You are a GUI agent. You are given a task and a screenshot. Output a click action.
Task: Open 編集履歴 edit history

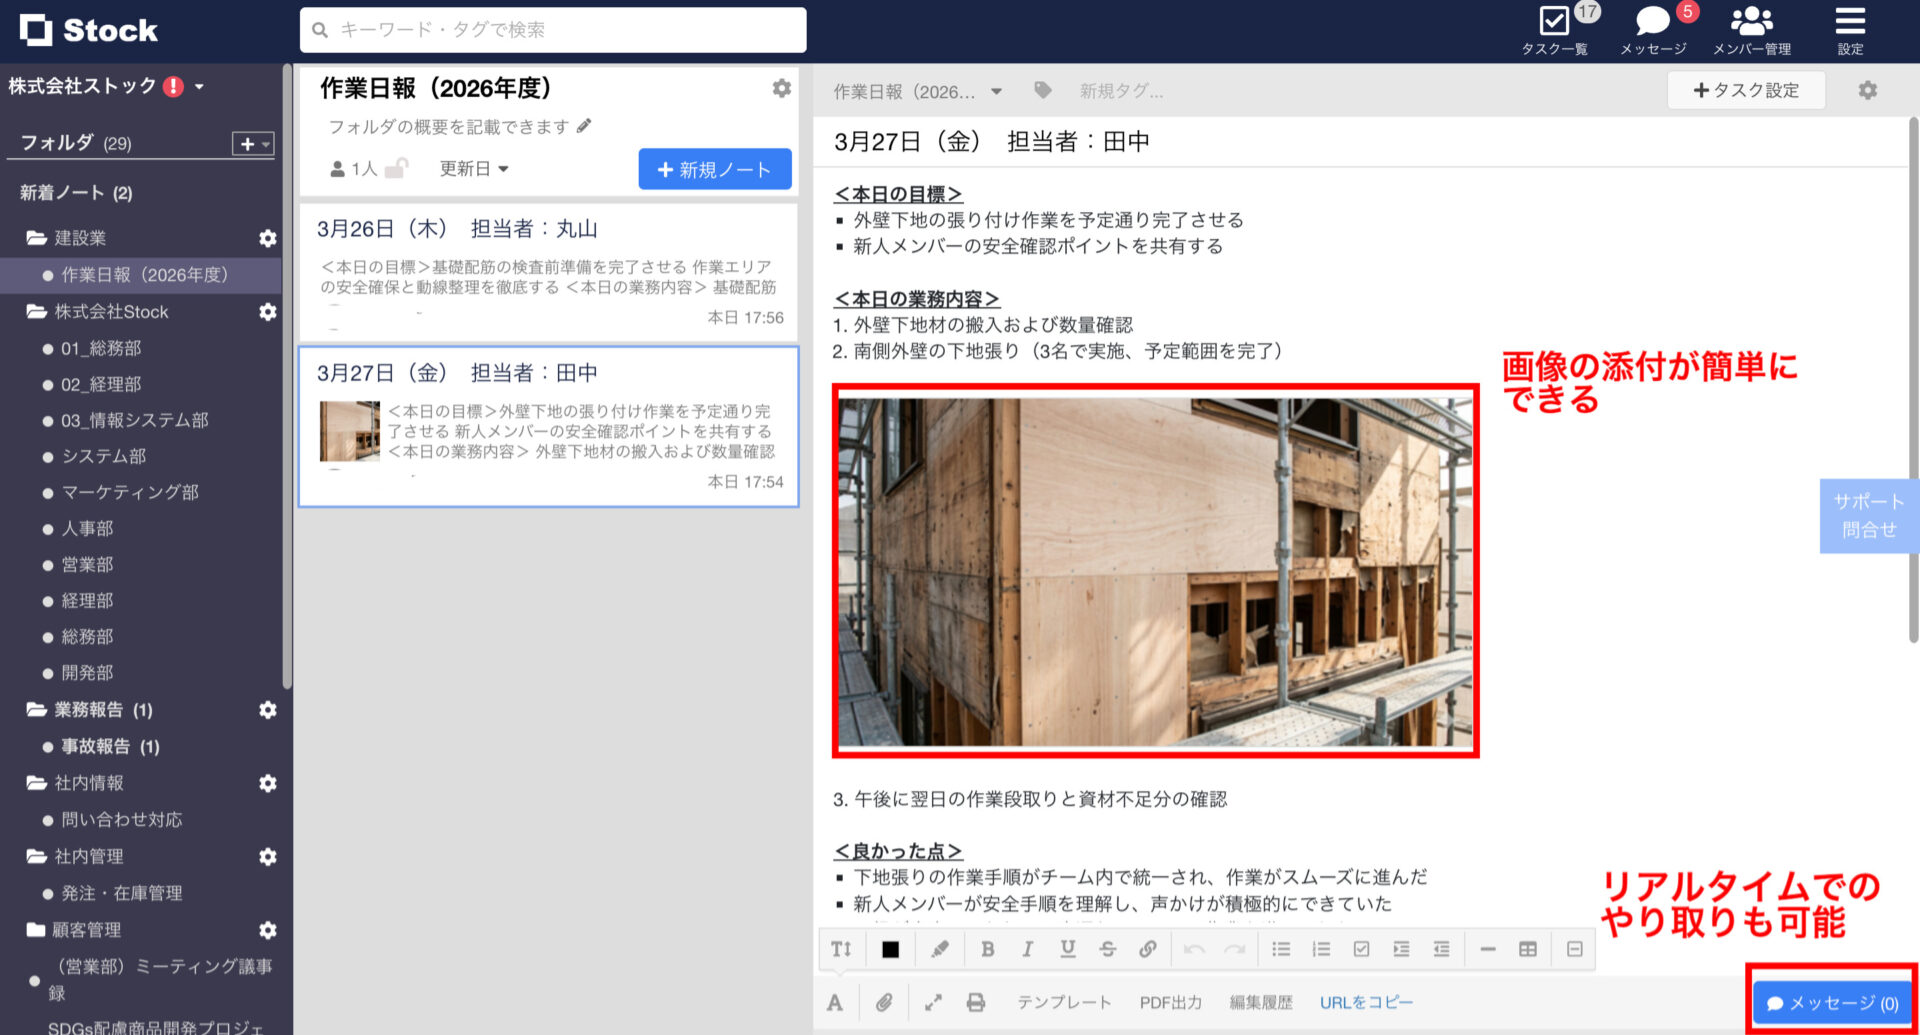(x=1262, y=1002)
